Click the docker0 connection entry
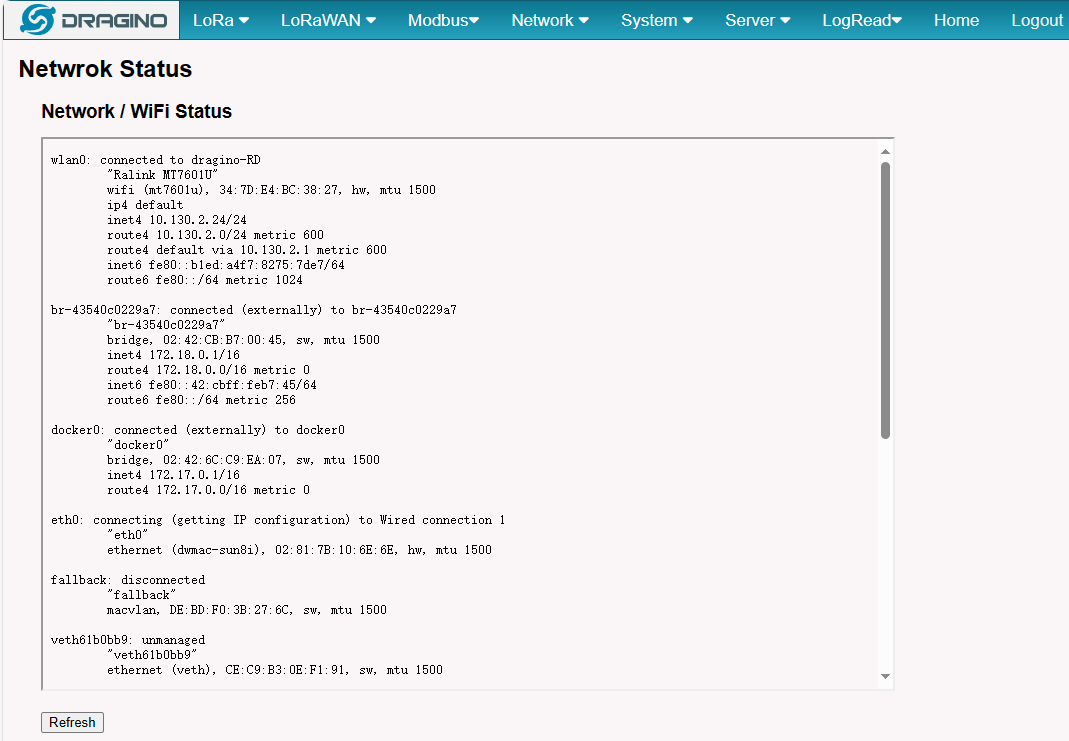The image size is (1069, 741). 198,429
